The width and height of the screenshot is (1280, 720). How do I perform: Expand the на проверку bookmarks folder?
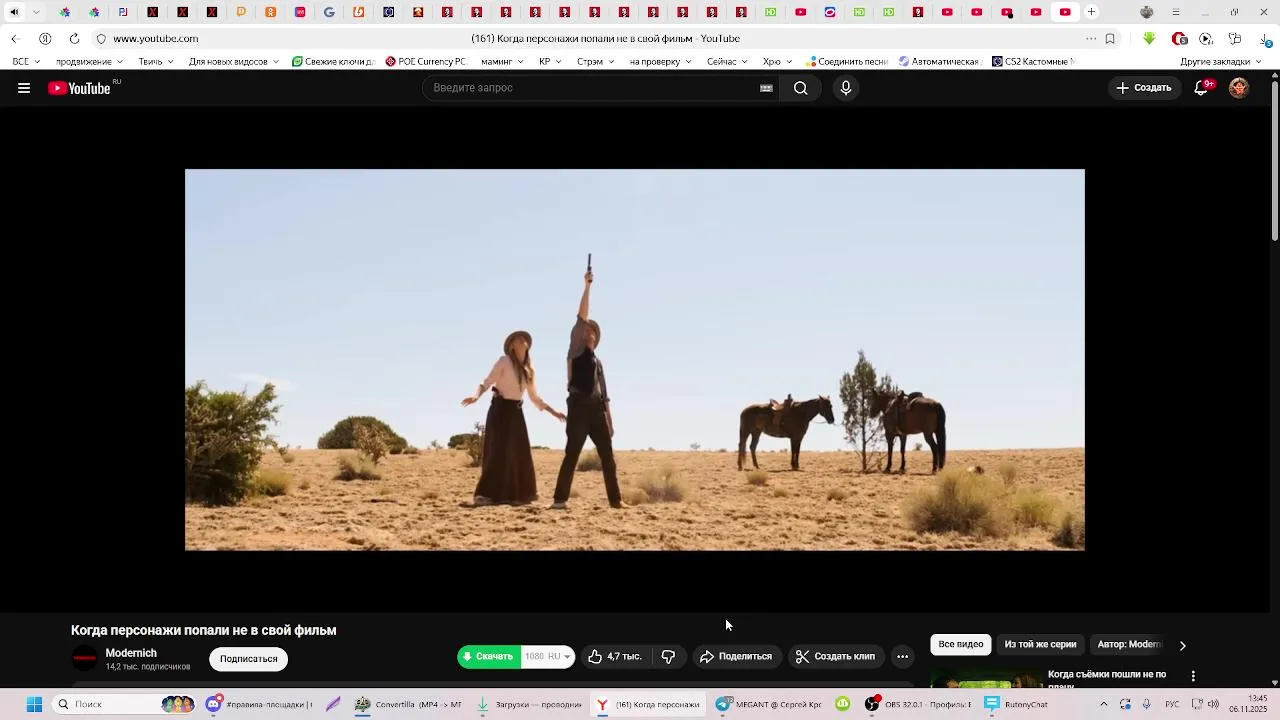(661, 62)
